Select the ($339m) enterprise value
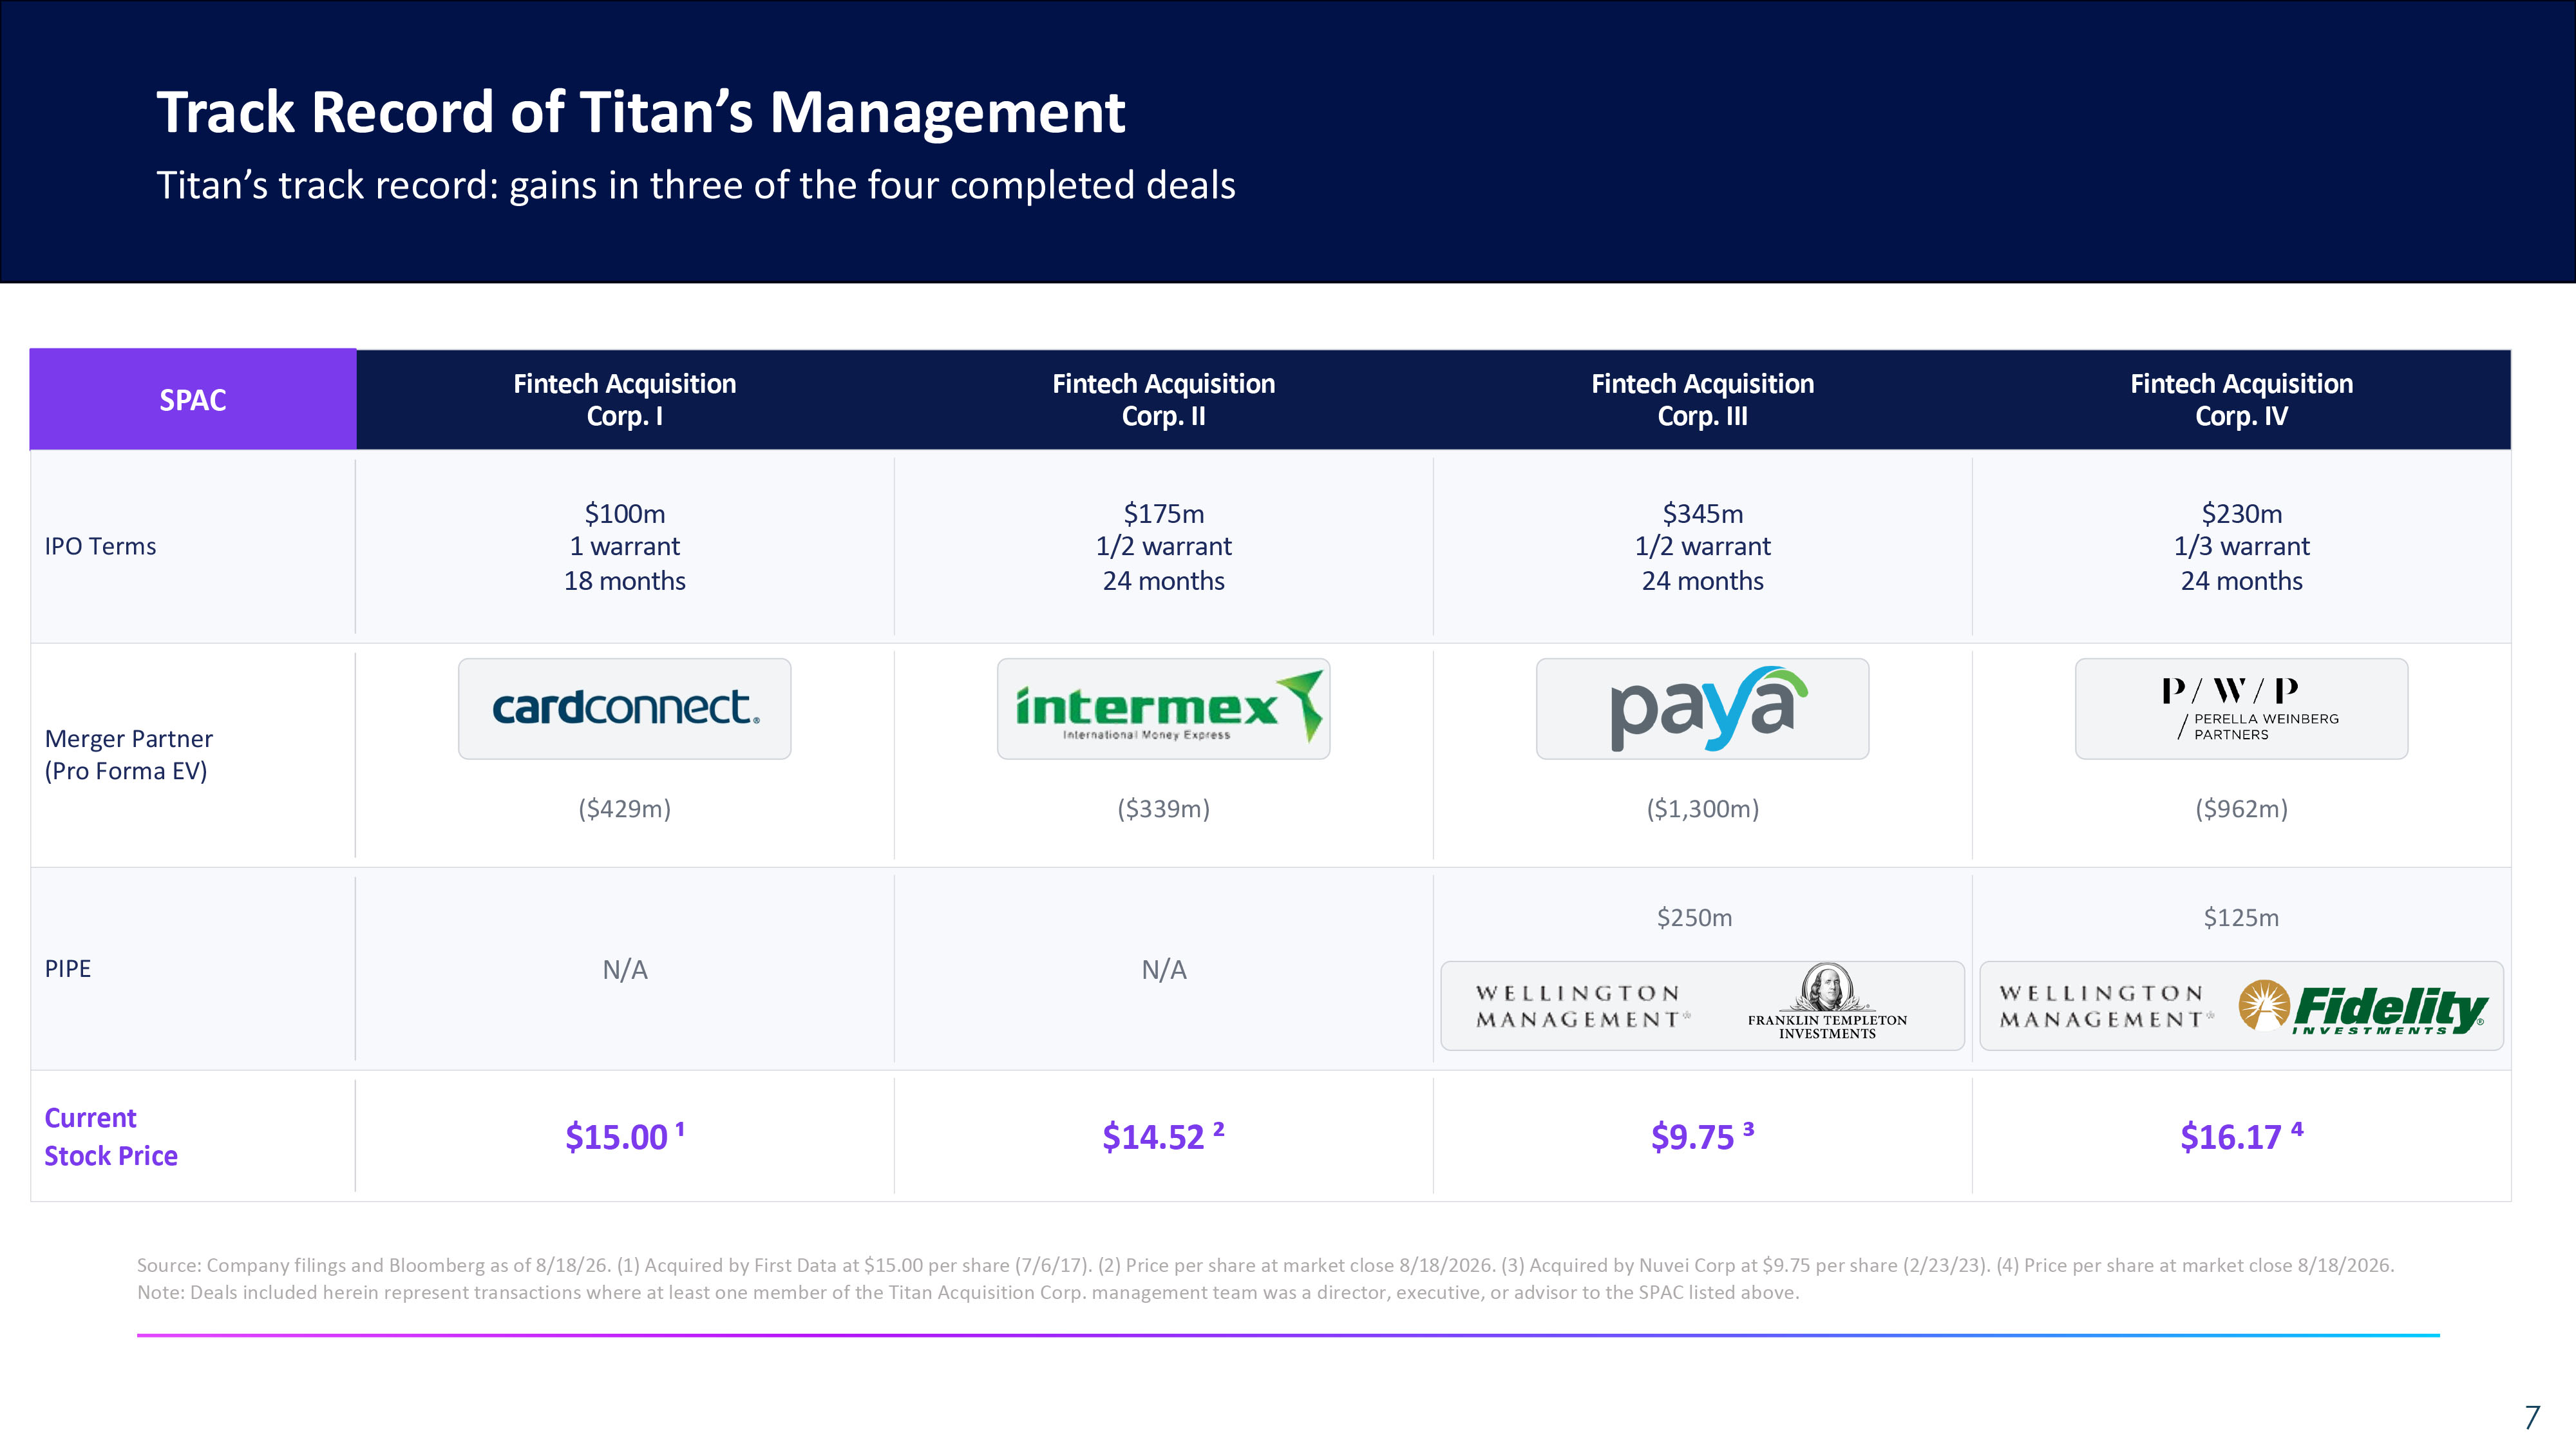This screenshot has height=1449, width=2576. click(x=1164, y=808)
